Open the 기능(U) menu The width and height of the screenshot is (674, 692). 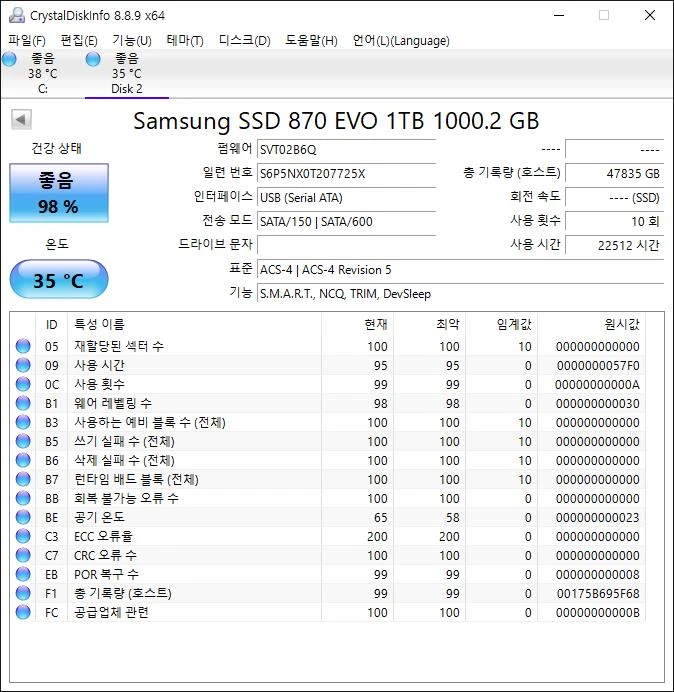point(132,41)
